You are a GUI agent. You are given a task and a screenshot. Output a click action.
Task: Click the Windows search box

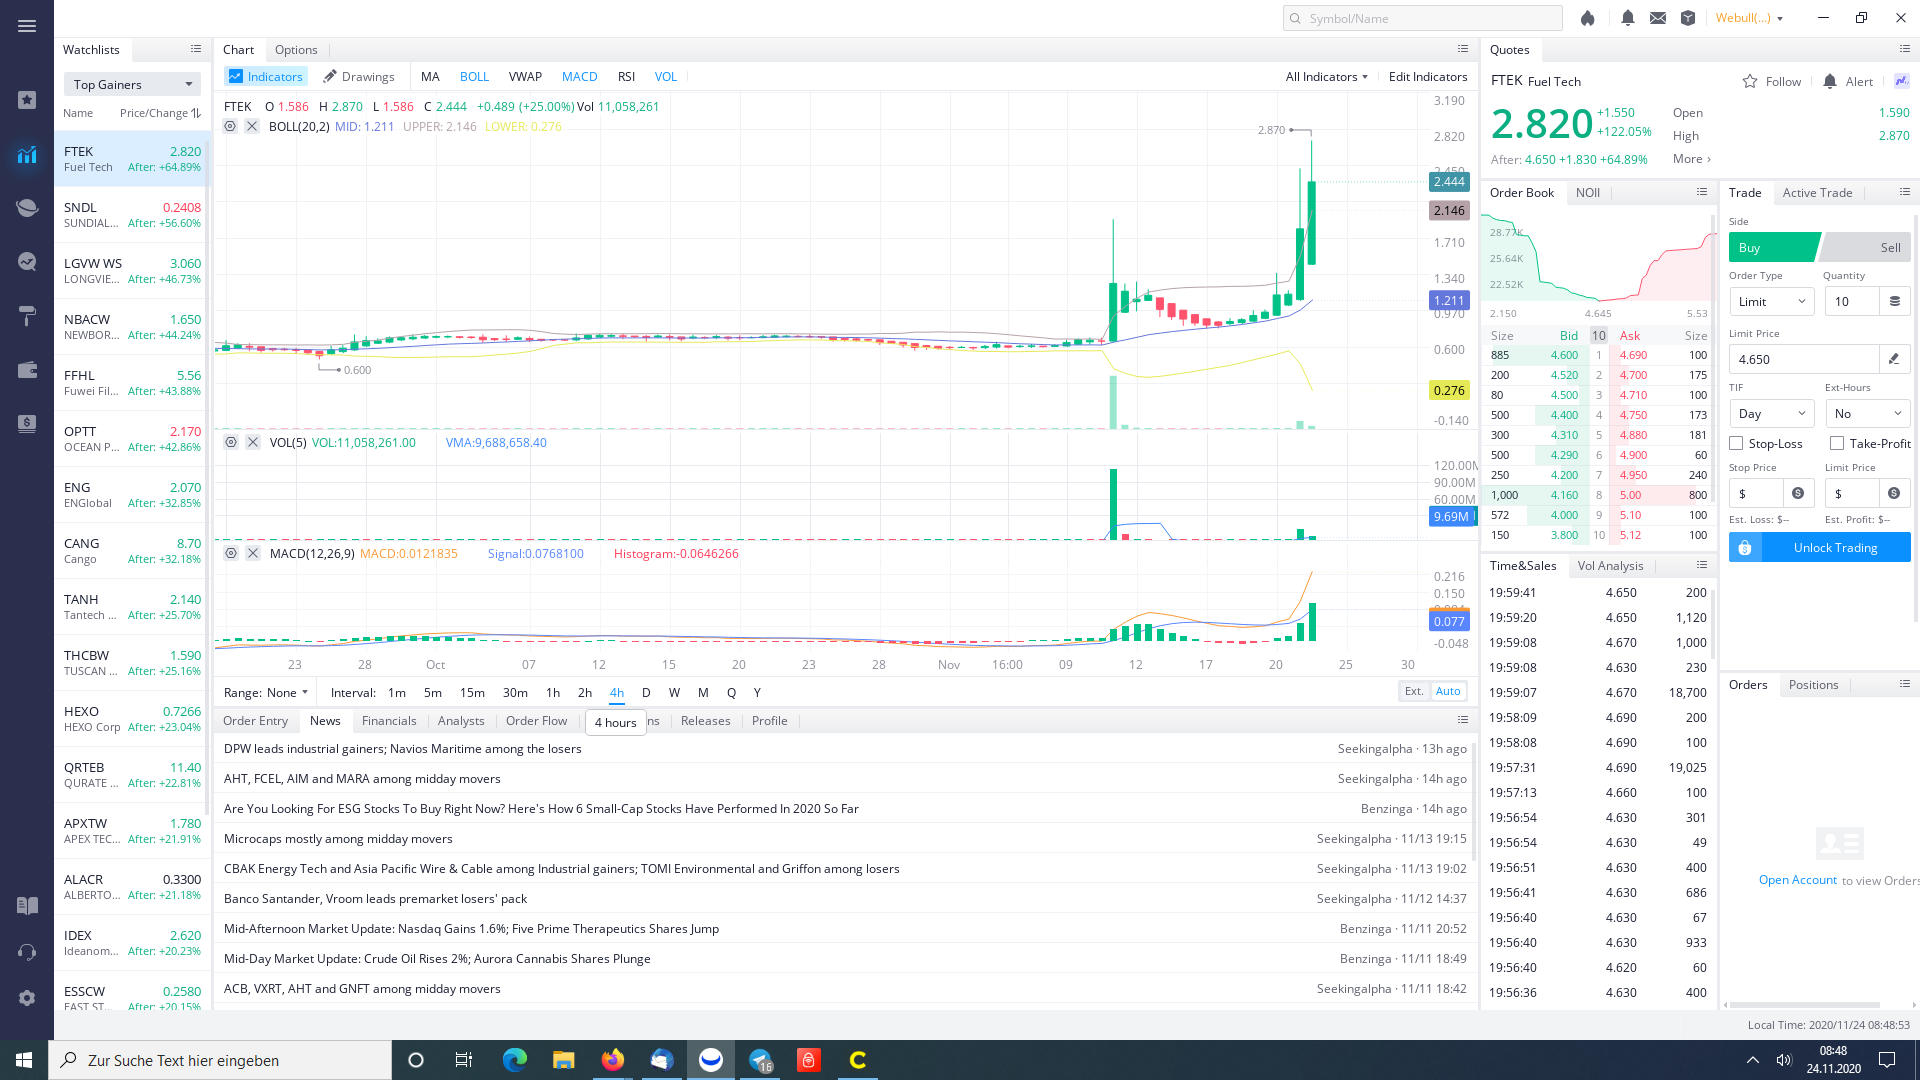[220, 1060]
